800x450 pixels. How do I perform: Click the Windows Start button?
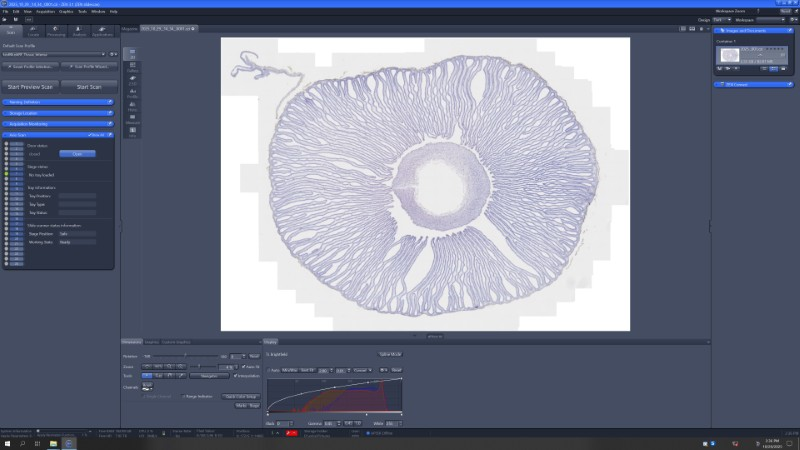[7, 442]
